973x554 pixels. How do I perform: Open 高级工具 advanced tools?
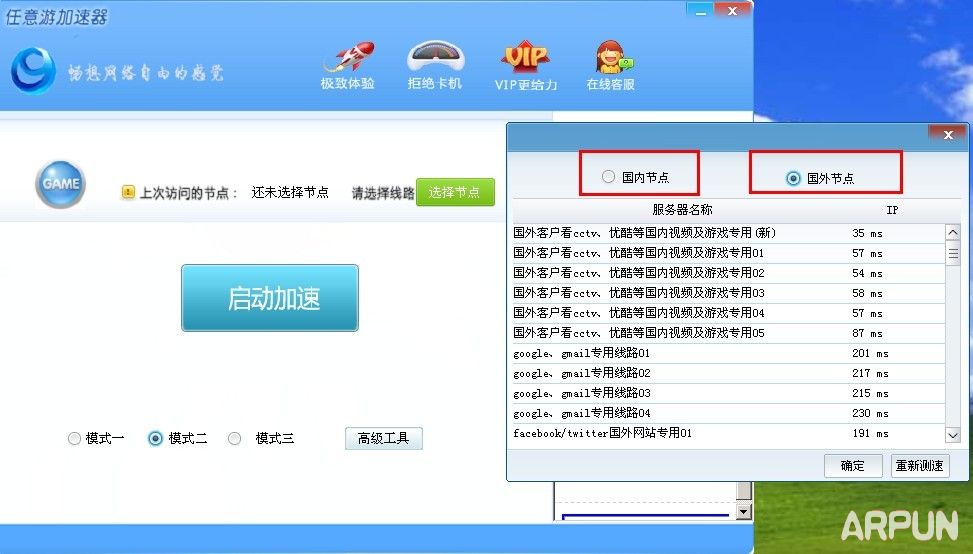(x=384, y=438)
